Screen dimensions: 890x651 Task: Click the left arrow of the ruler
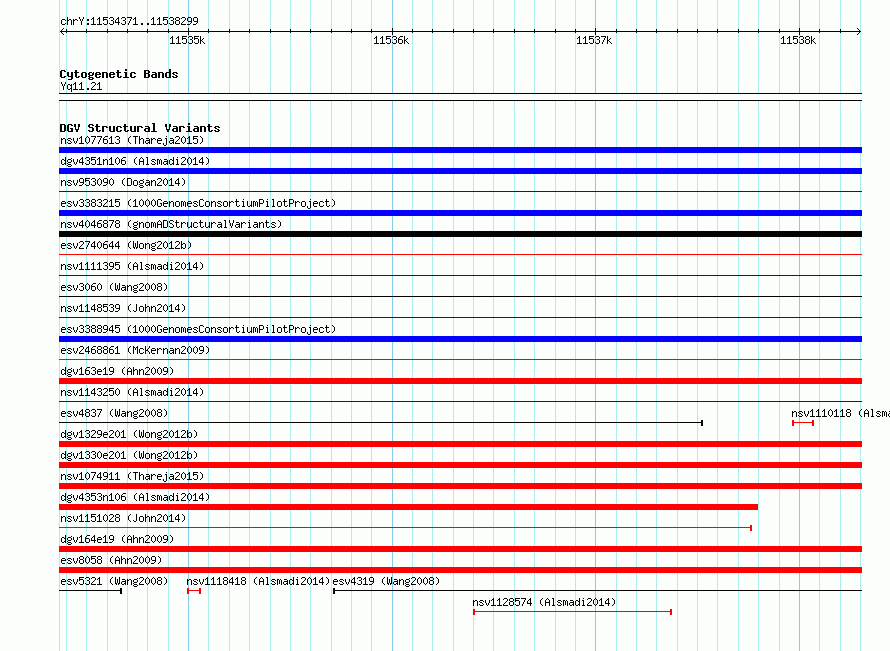[63, 31]
